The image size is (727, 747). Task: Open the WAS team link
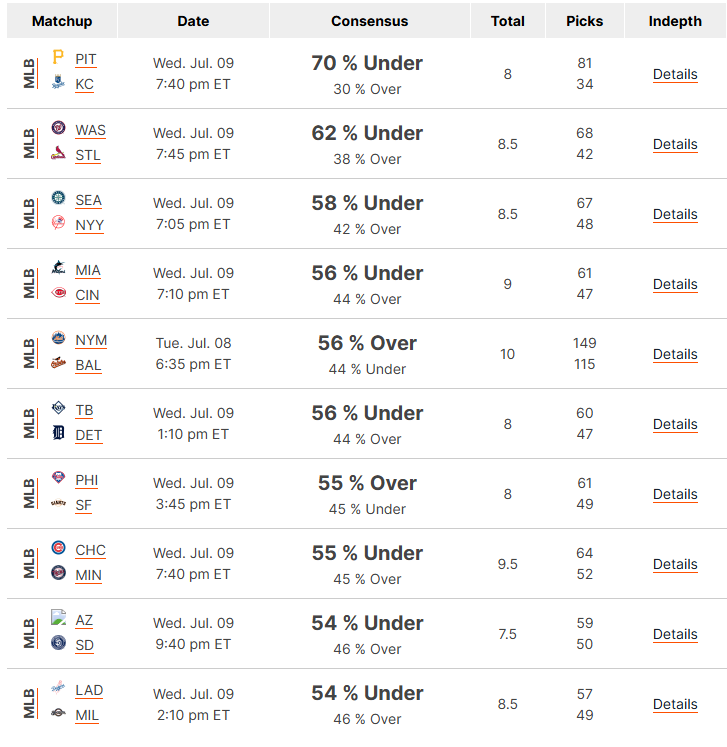91,130
